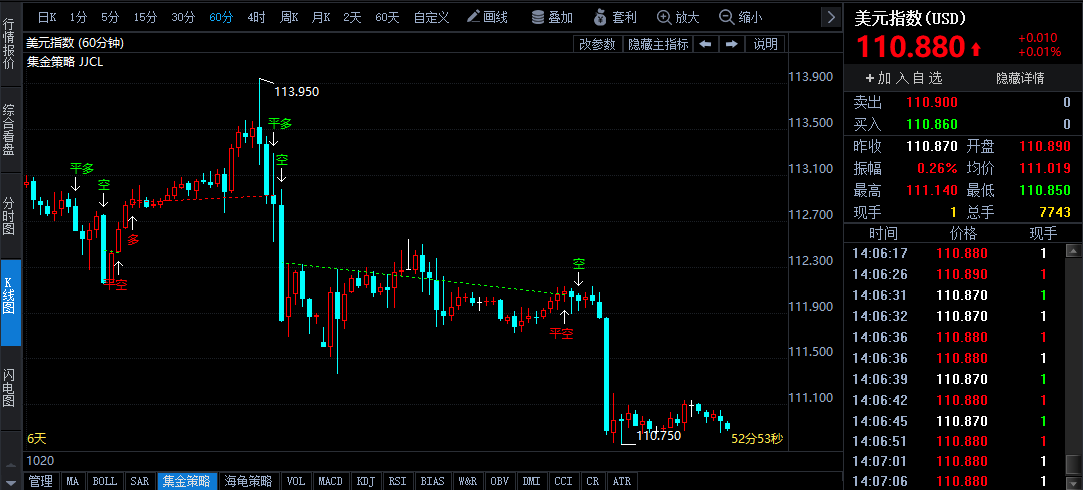Choose the 60天 timeframe
Viewport: 1083px width, 490px height.
pyautogui.click(x=387, y=17)
